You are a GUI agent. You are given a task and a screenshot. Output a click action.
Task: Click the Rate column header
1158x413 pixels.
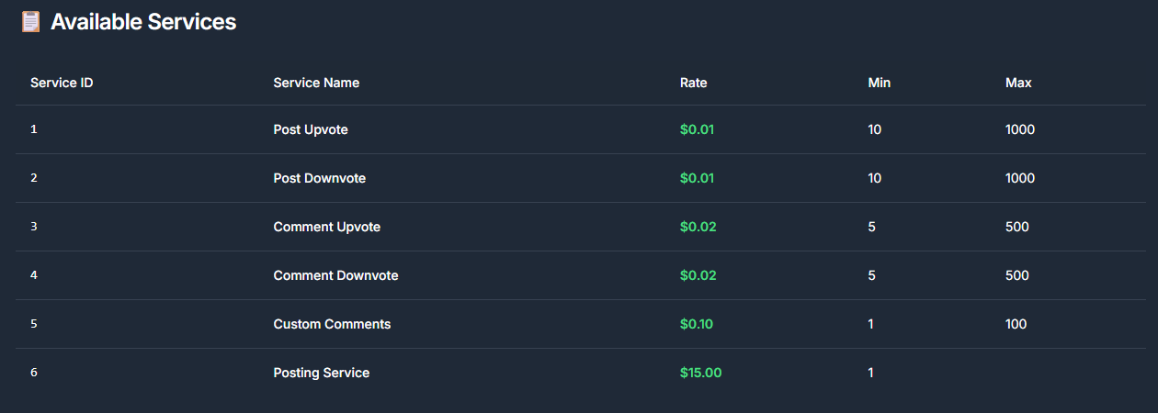pyautogui.click(x=693, y=83)
